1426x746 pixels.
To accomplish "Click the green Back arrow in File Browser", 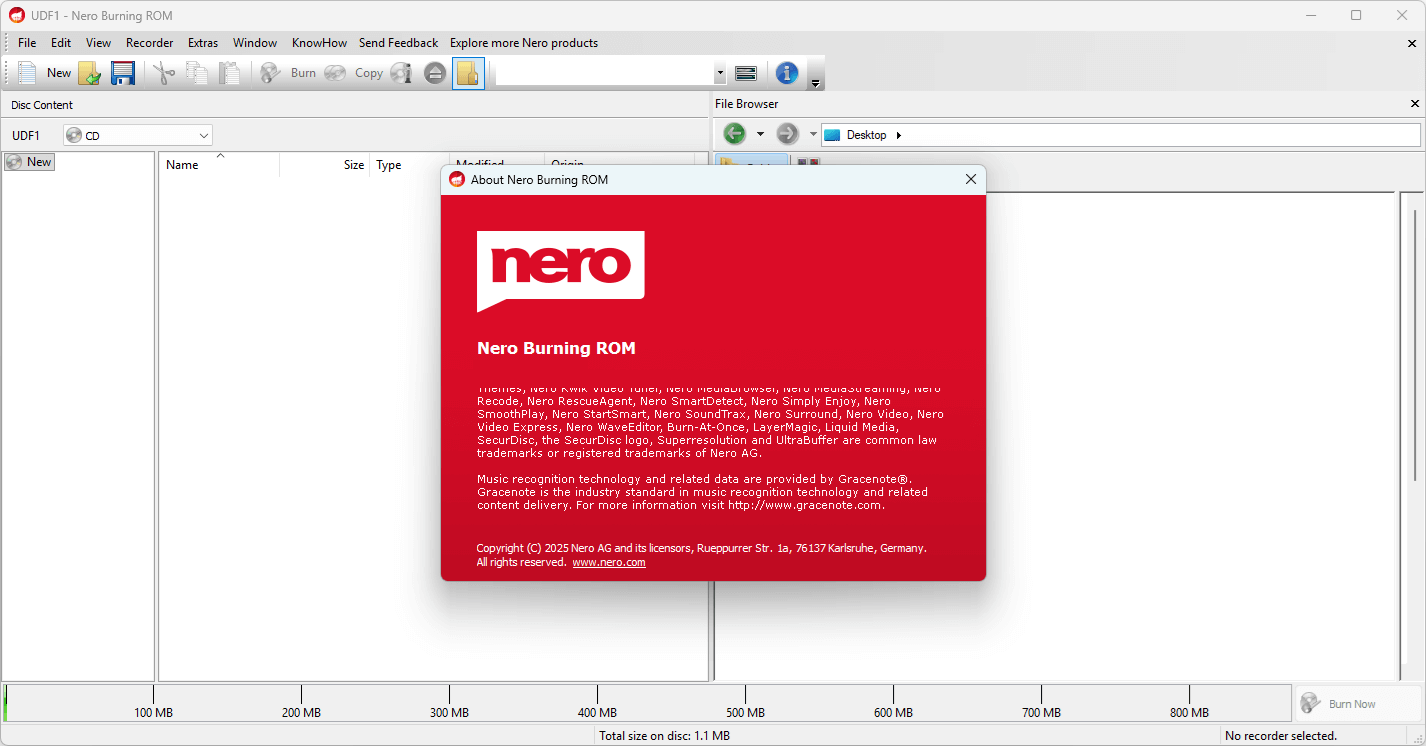I will 734,133.
